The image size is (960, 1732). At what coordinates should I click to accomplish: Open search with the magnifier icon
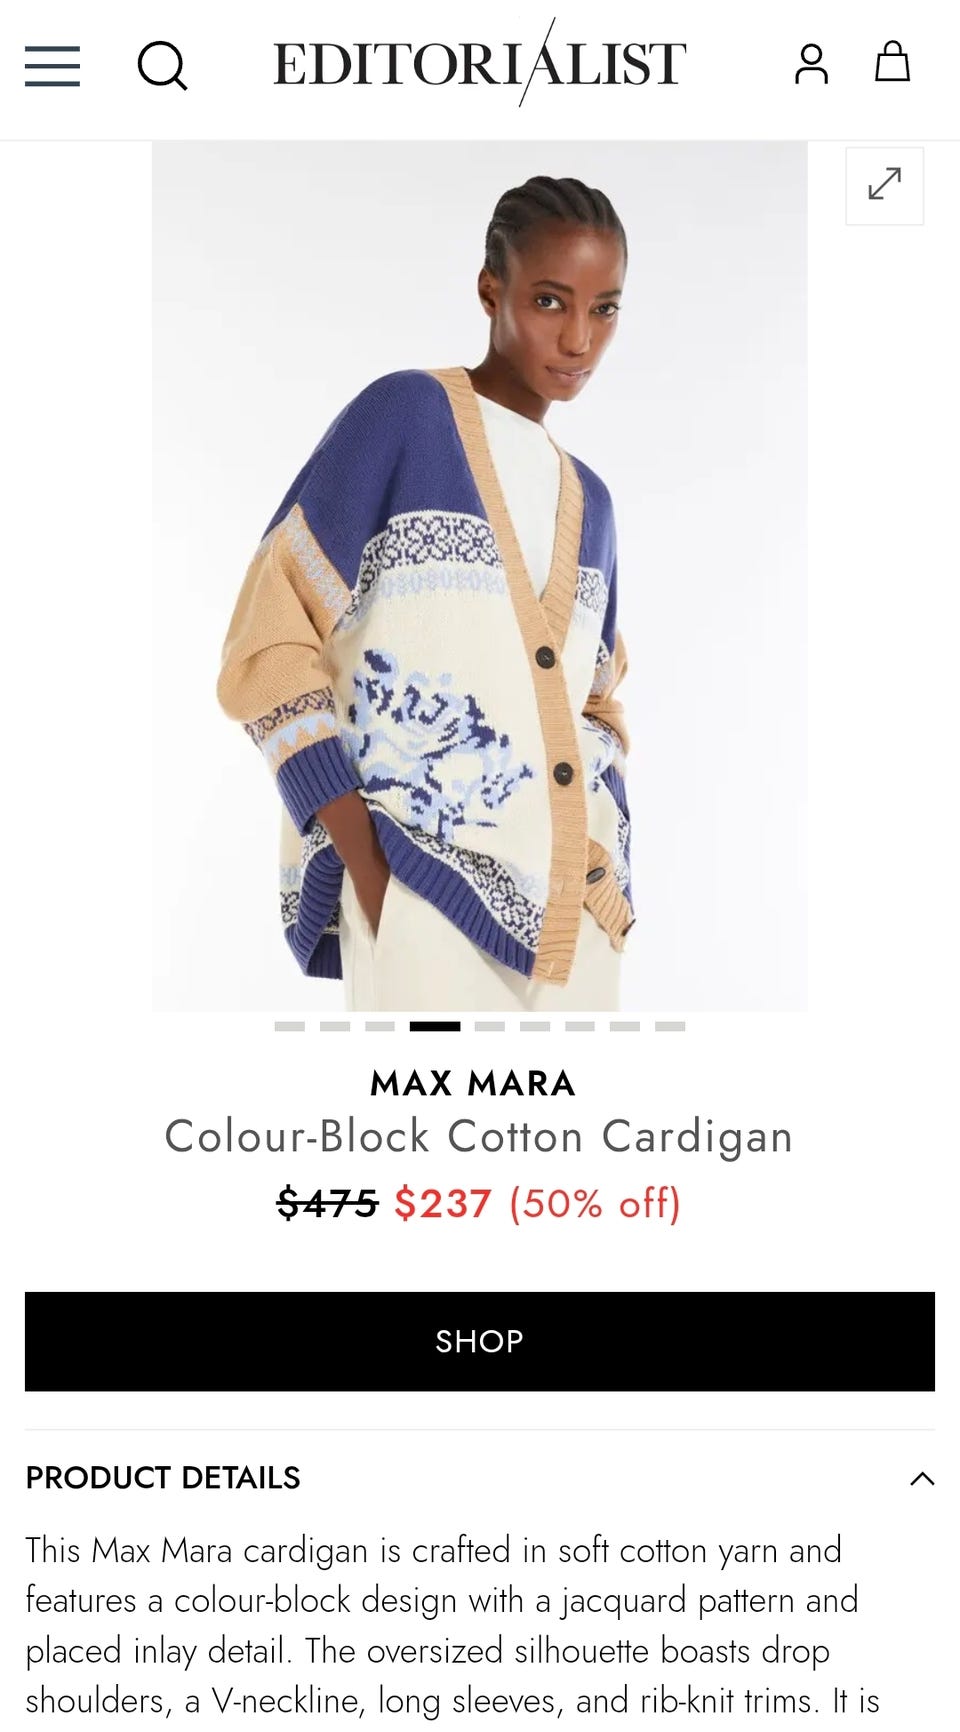[162, 66]
